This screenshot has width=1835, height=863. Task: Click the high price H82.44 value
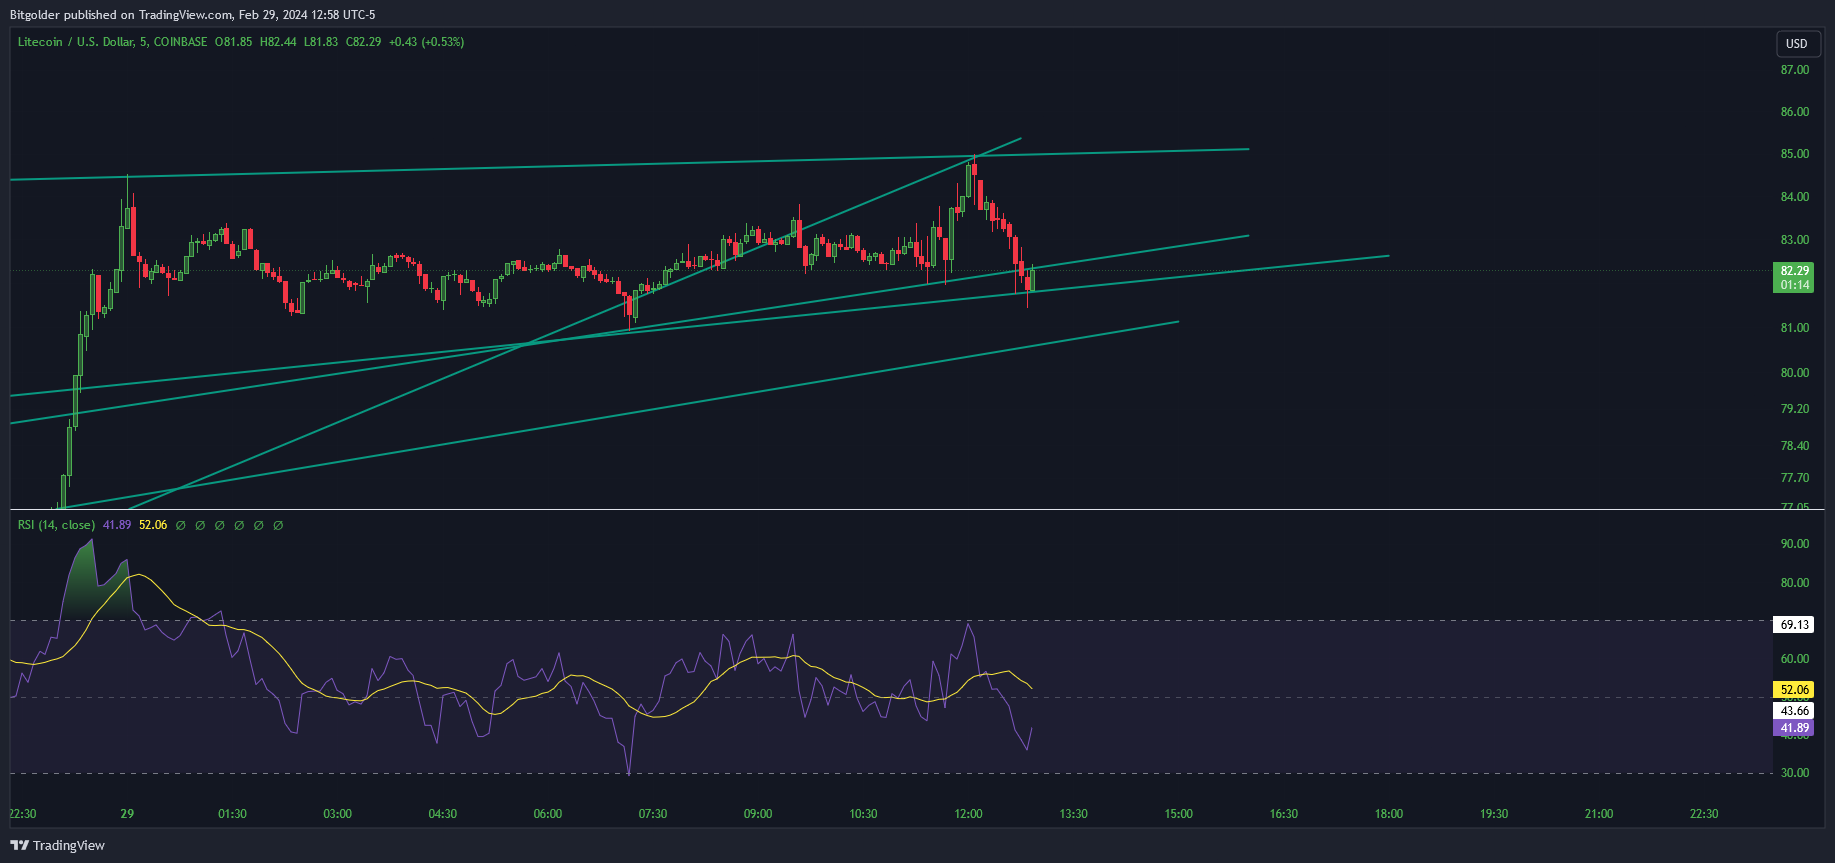[x=278, y=42]
